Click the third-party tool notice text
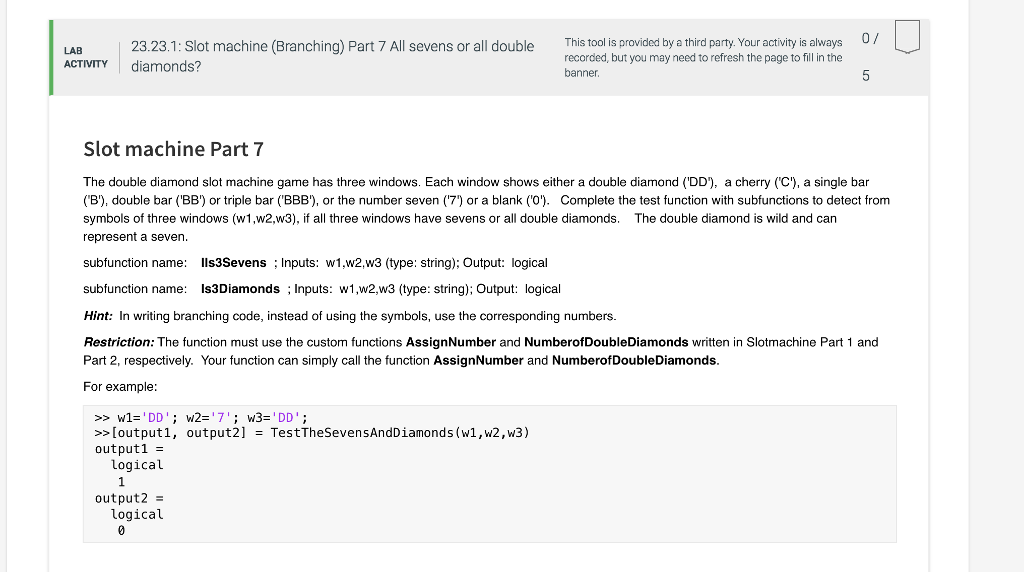 point(703,57)
